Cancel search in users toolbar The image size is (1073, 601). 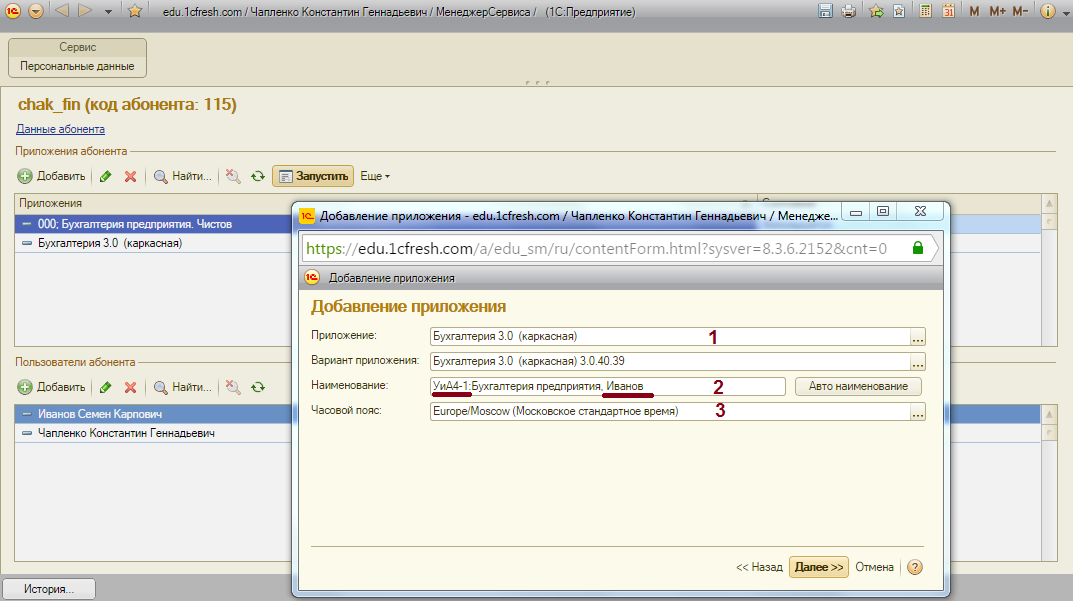coord(232,387)
